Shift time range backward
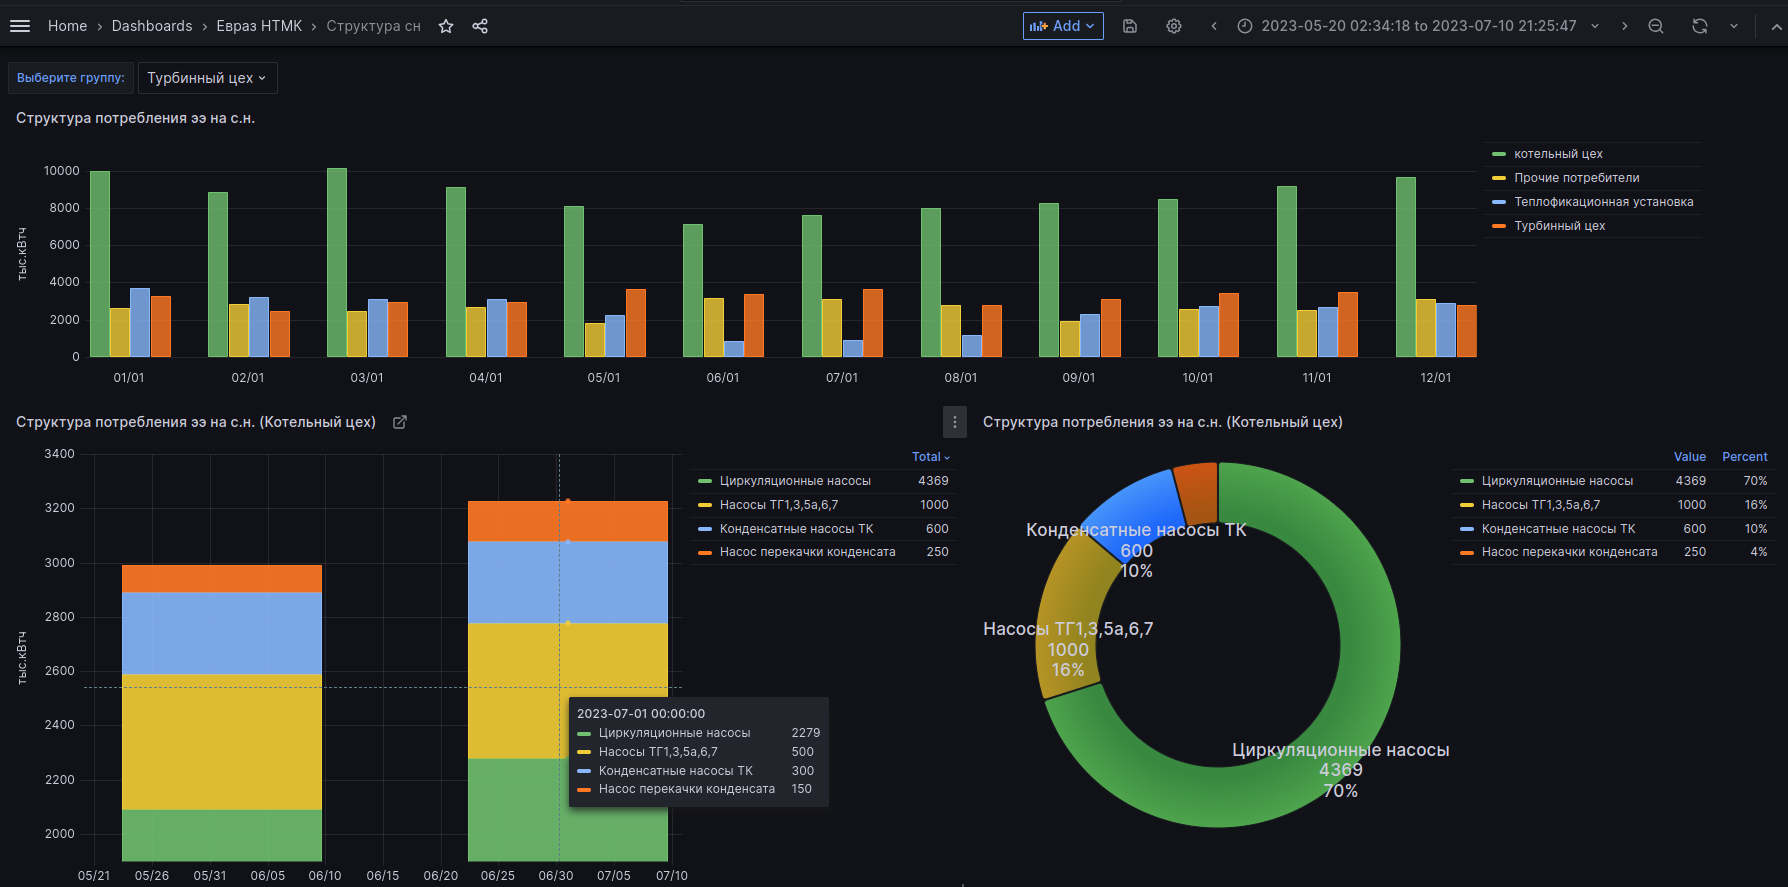1788x887 pixels. tap(1214, 26)
